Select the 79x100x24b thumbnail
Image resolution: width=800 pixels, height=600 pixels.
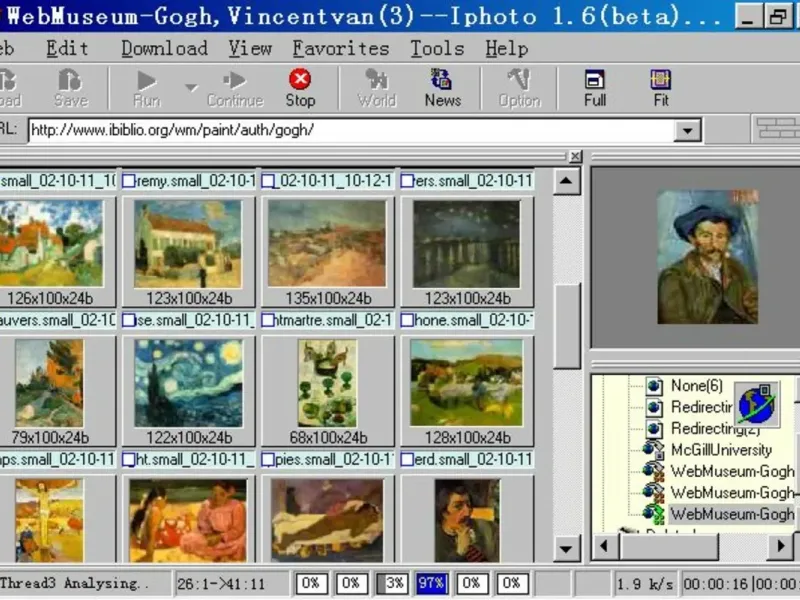coord(49,384)
